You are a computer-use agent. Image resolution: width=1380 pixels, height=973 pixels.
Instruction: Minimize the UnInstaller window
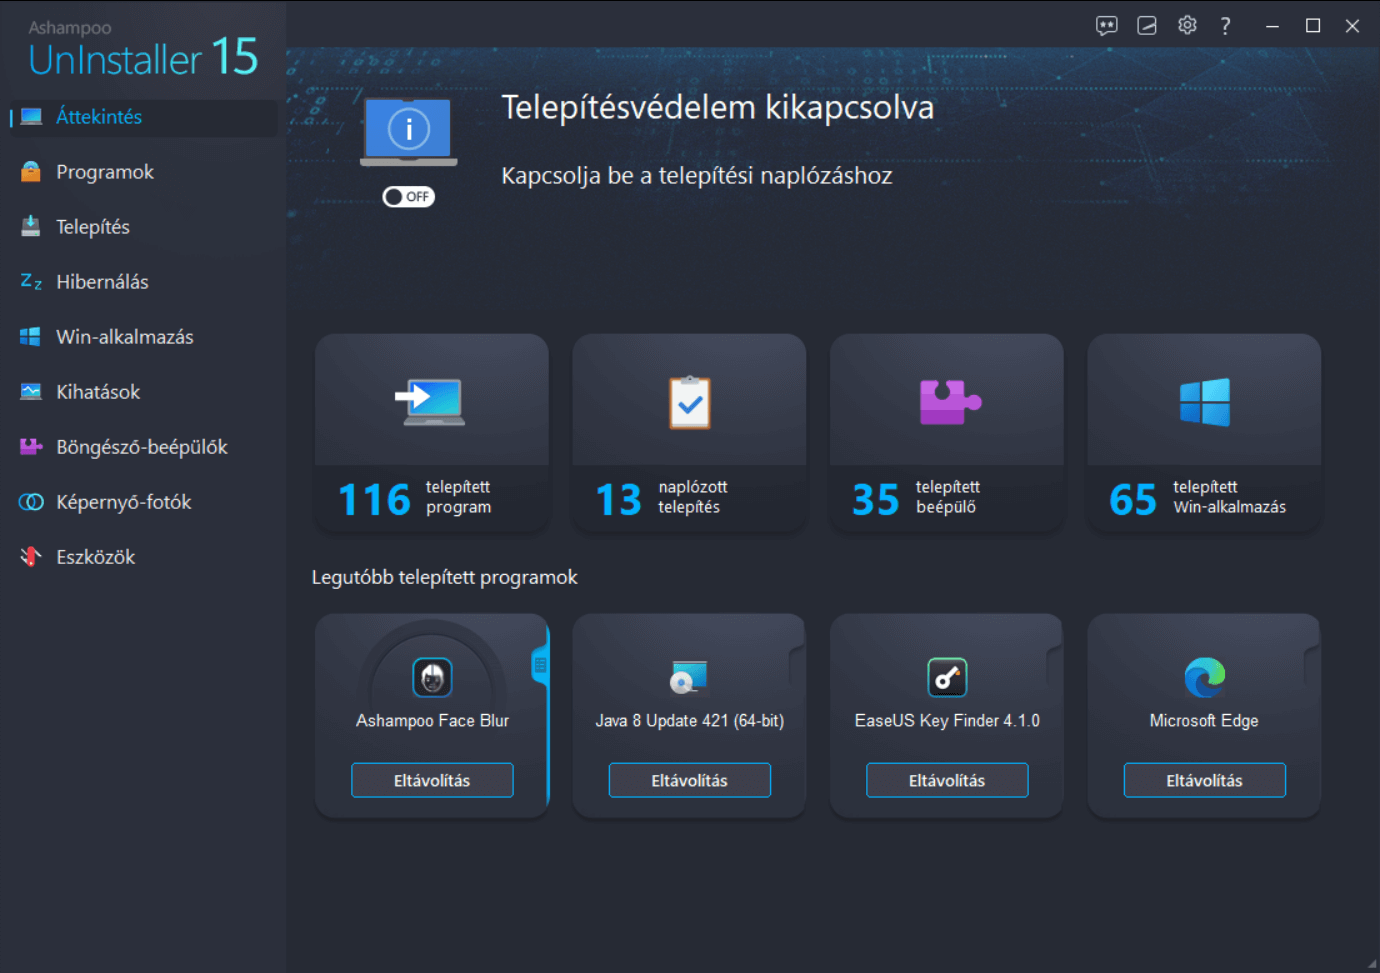coord(1272,26)
